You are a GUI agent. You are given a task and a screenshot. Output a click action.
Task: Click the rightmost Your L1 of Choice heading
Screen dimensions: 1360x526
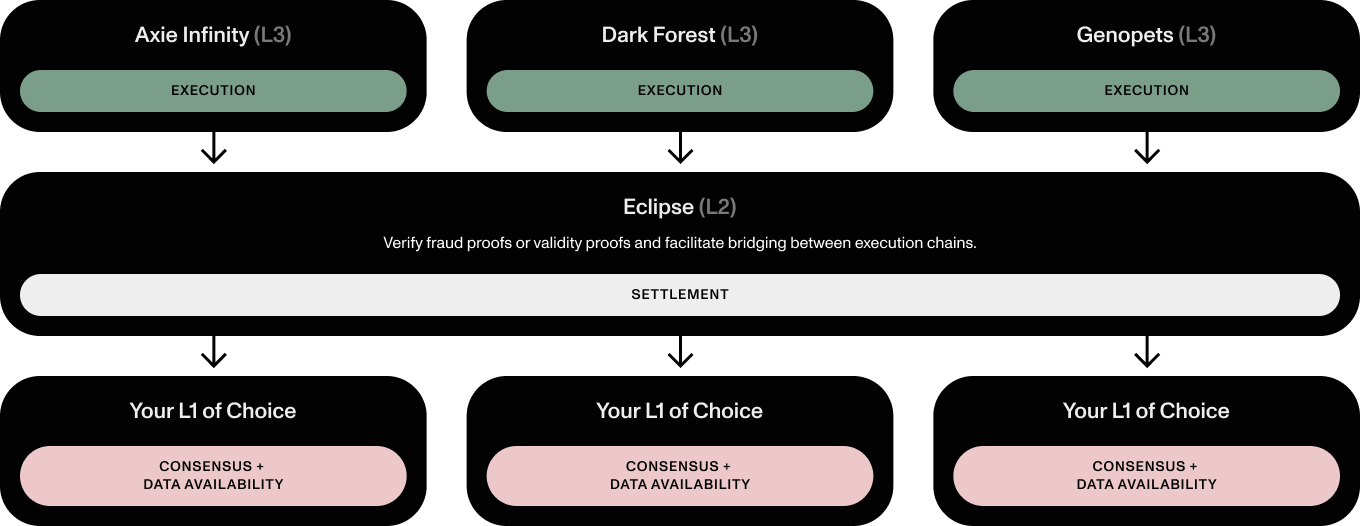point(1146,411)
